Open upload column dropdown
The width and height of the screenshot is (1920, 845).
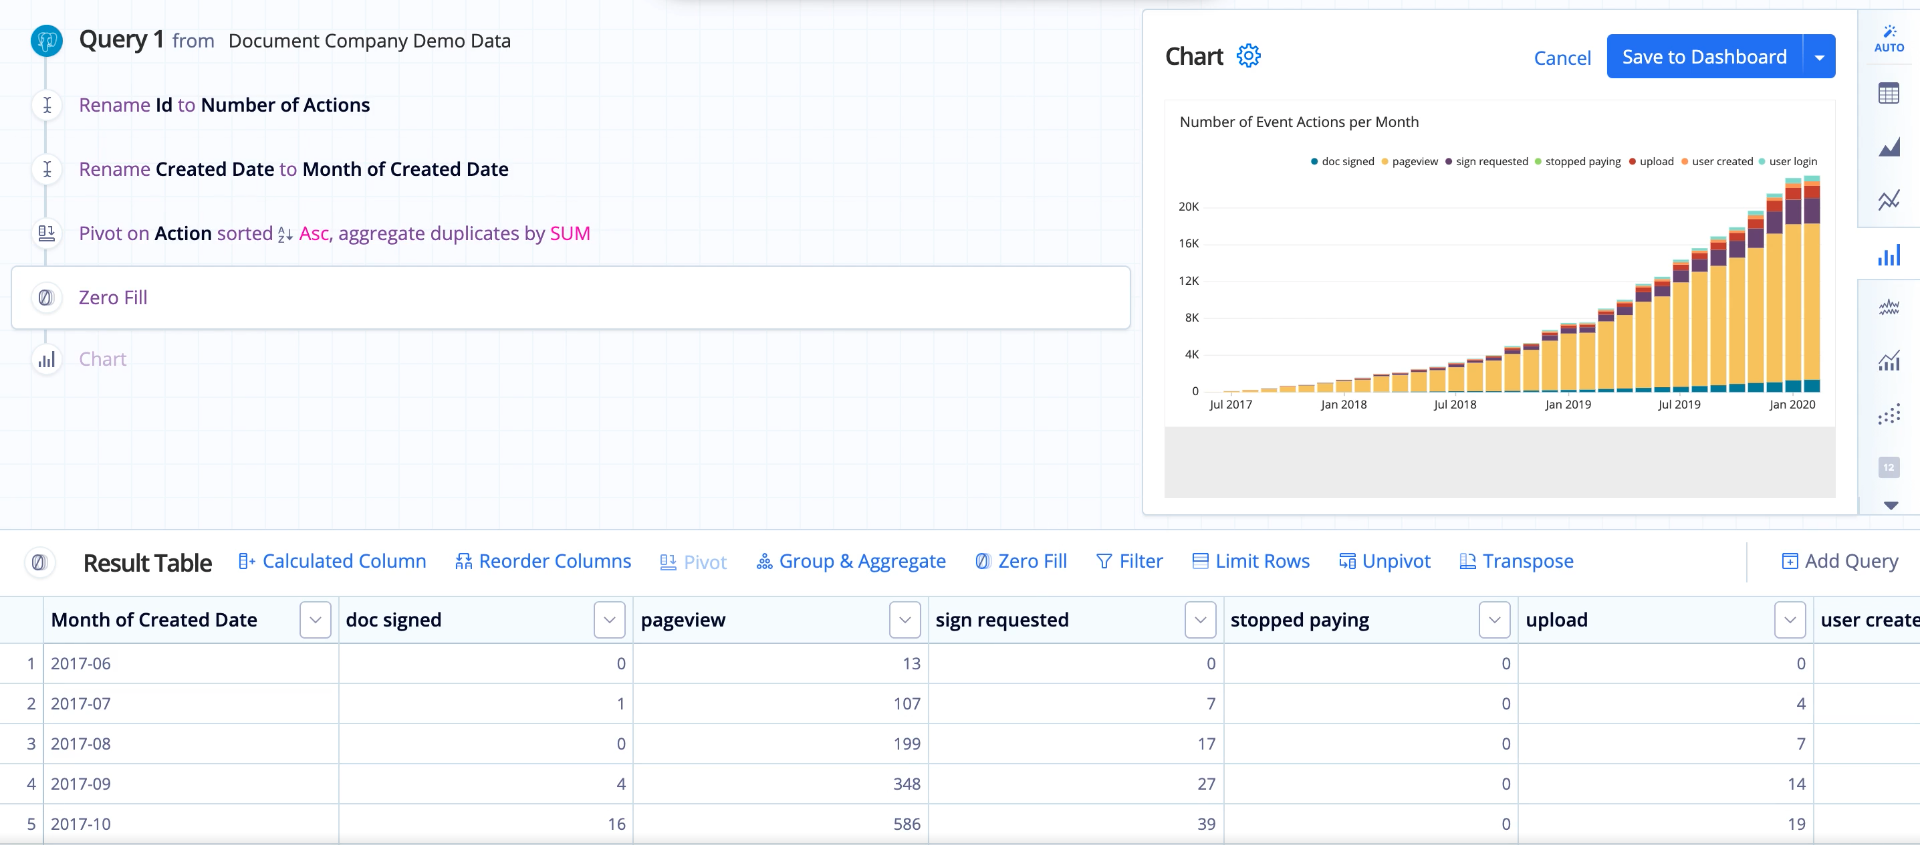coord(1790,620)
